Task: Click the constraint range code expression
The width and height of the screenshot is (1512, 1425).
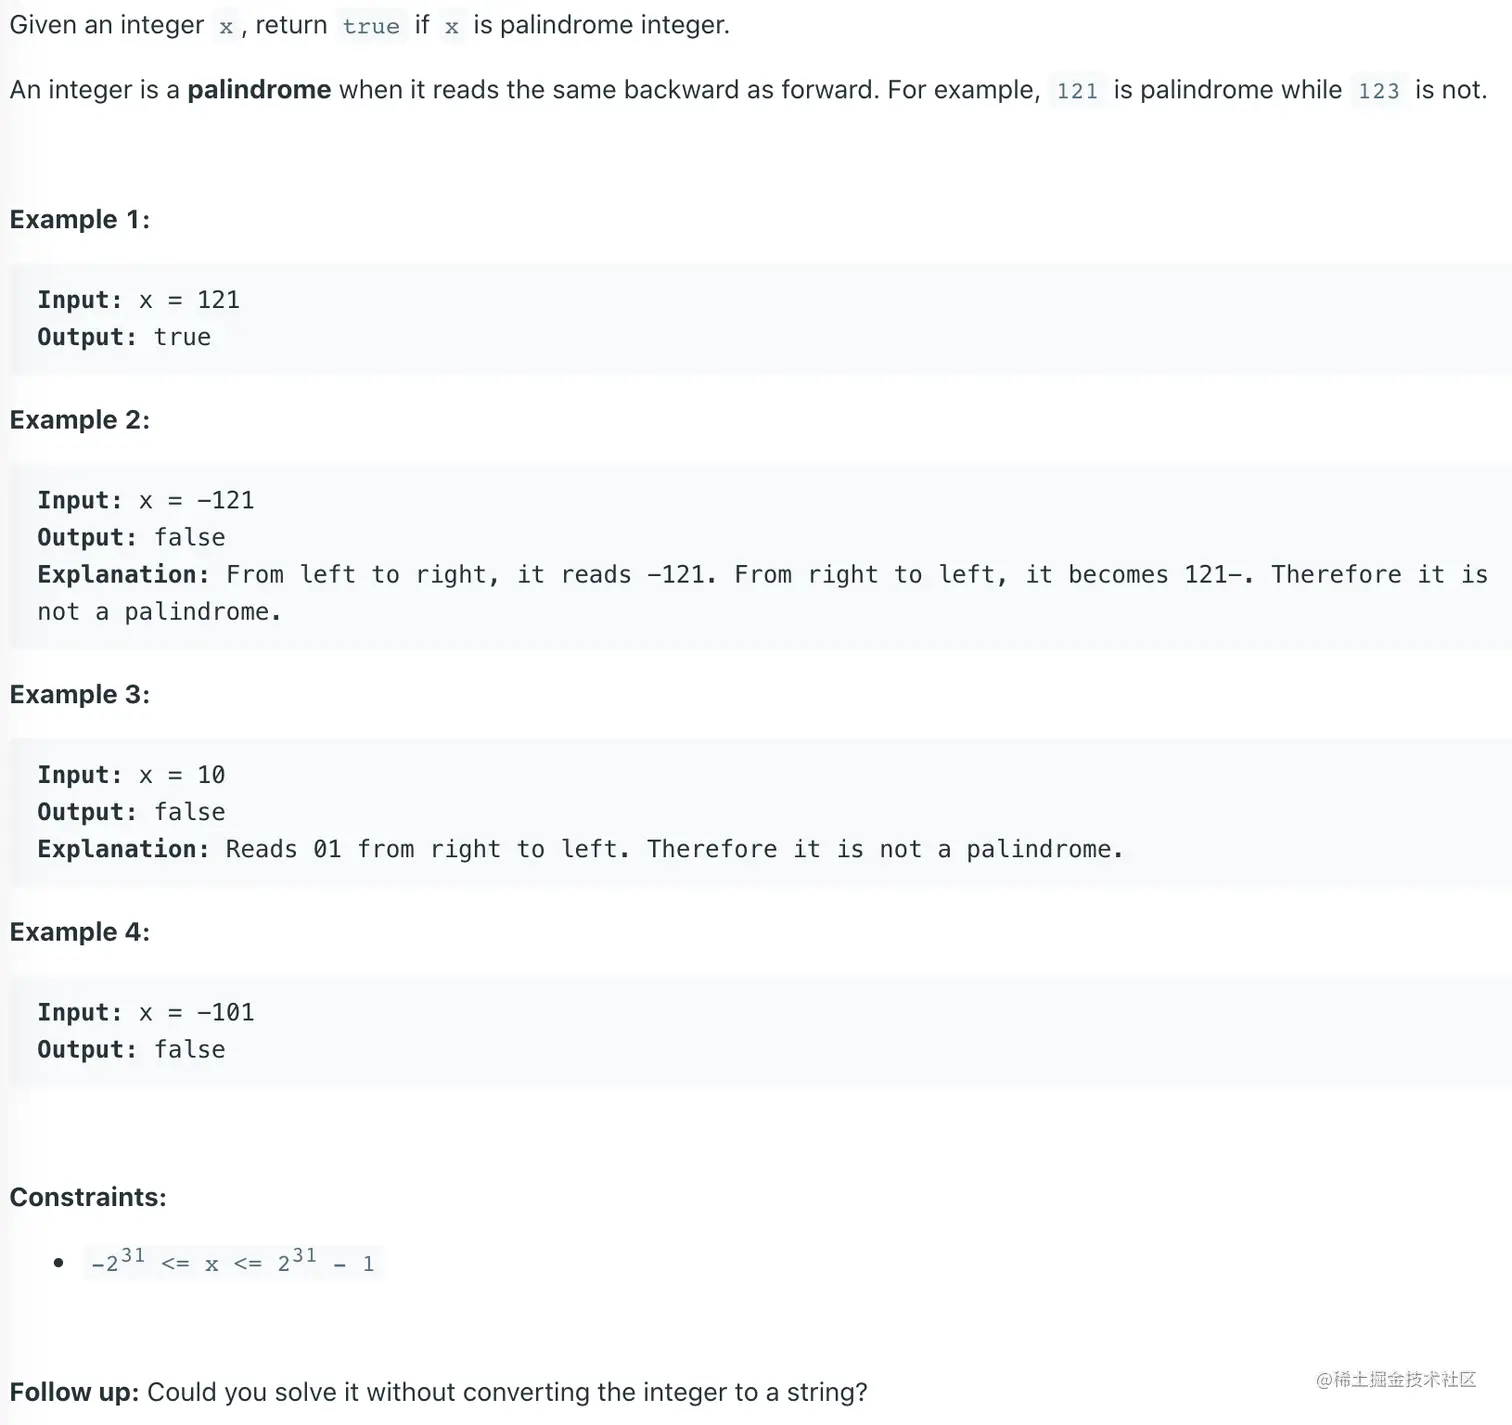Action: click(233, 1262)
